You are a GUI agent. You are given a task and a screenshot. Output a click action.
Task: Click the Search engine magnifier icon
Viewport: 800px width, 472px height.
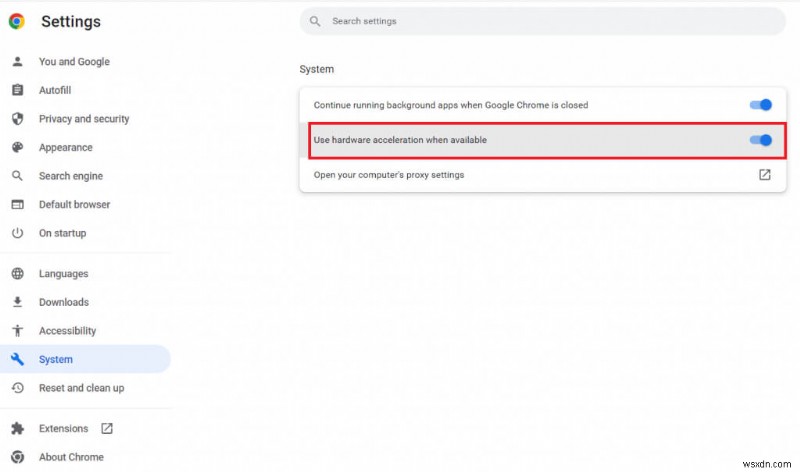coord(17,176)
